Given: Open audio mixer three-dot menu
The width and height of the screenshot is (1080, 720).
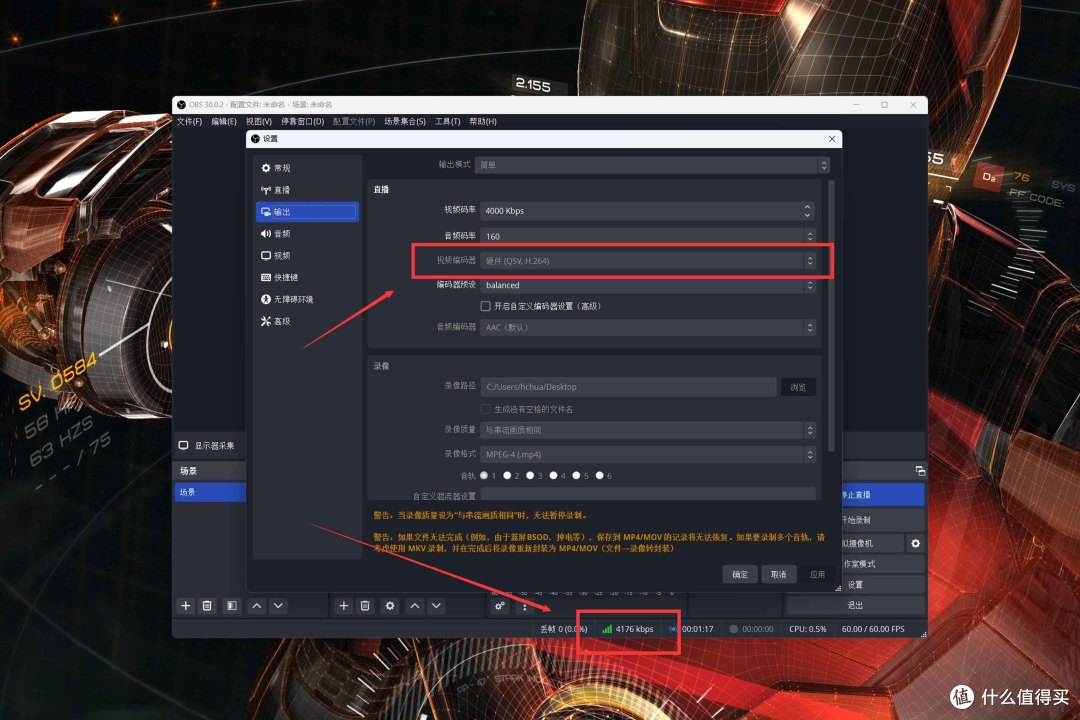Looking at the screenshot, I should [525, 606].
